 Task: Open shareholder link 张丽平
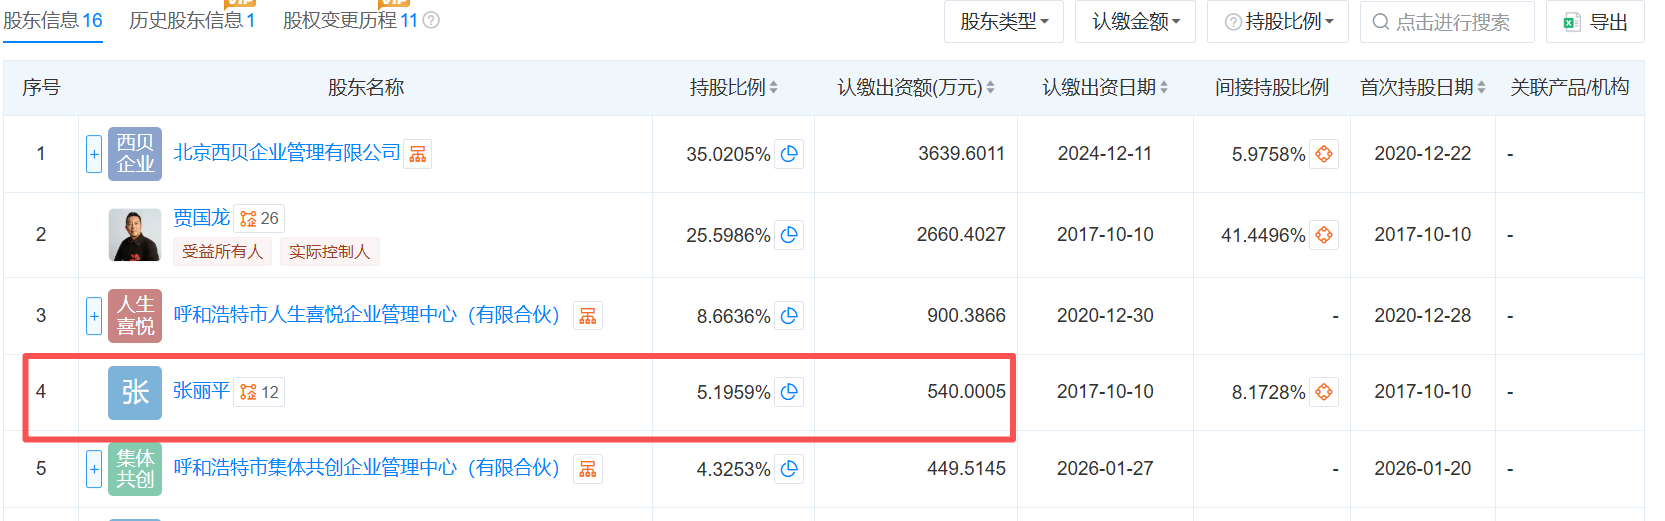tap(201, 391)
